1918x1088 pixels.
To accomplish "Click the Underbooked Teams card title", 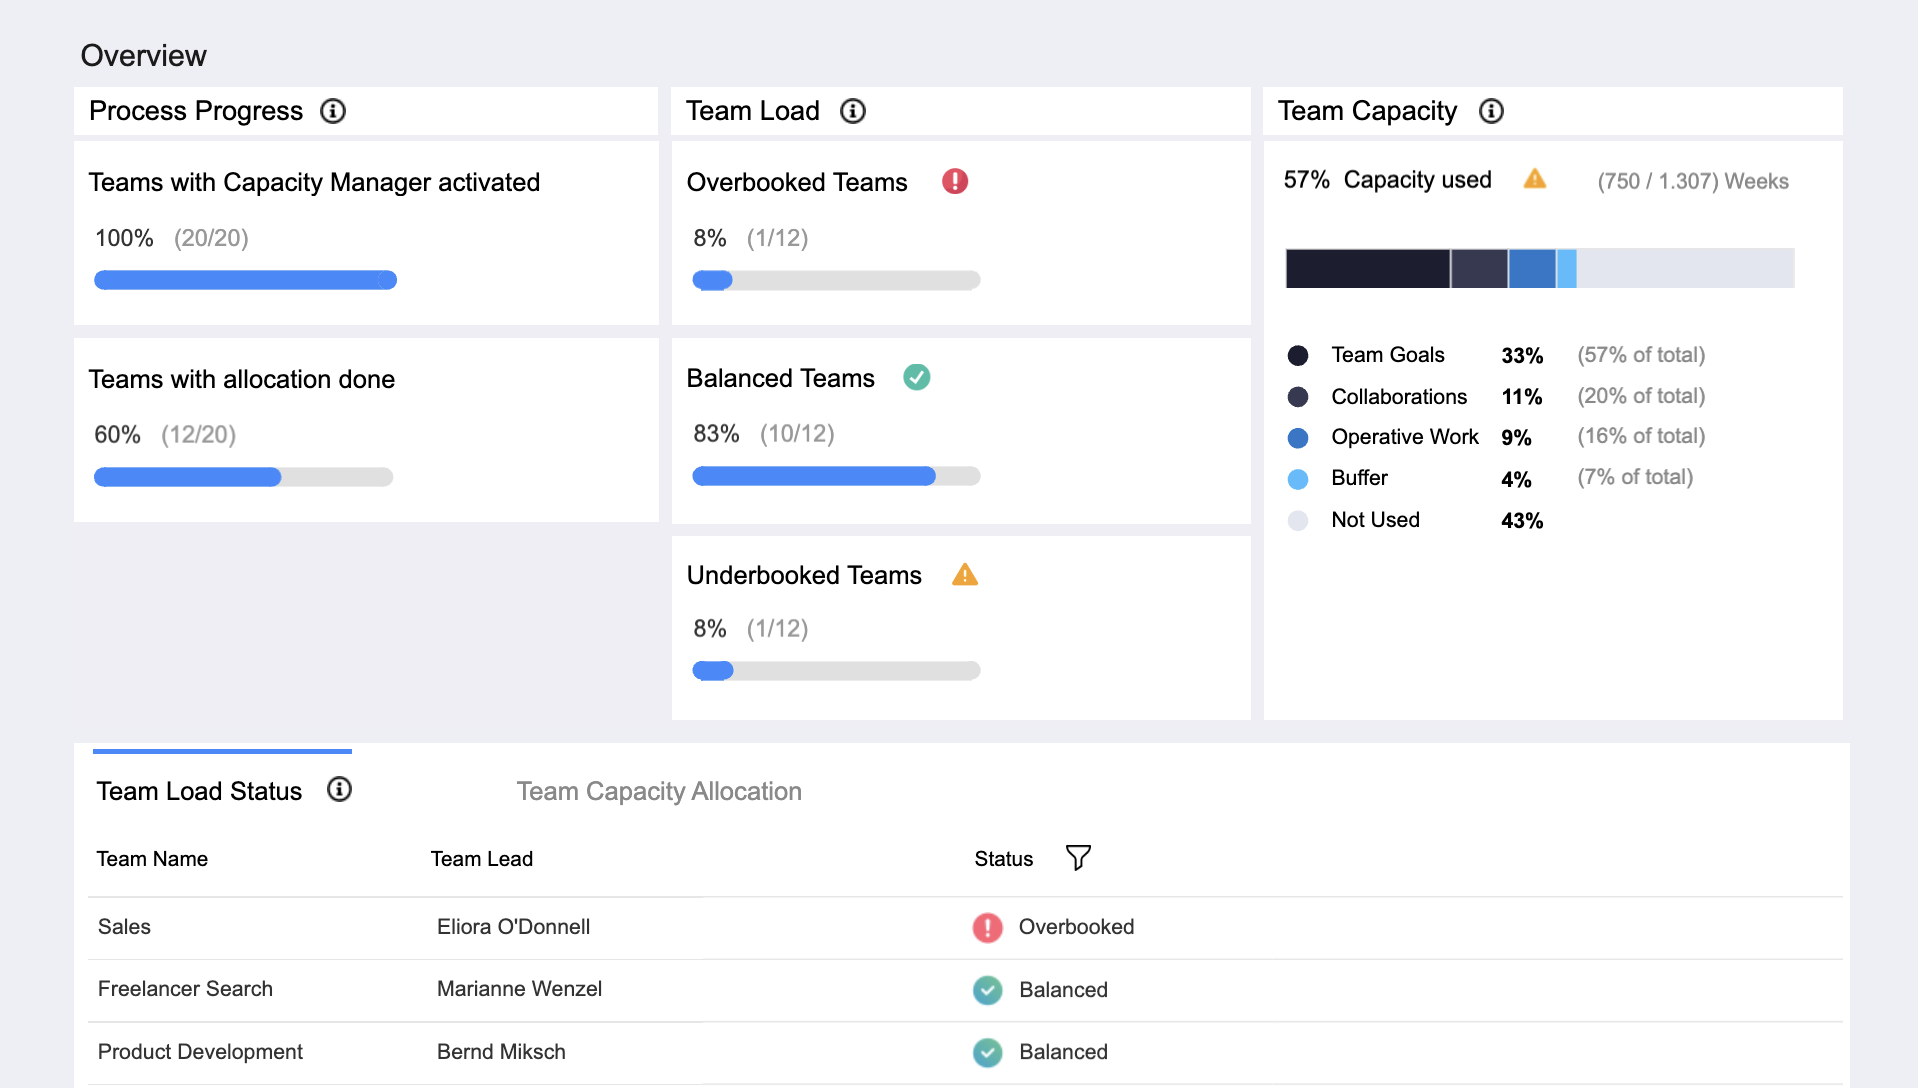I will (x=804, y=575).
